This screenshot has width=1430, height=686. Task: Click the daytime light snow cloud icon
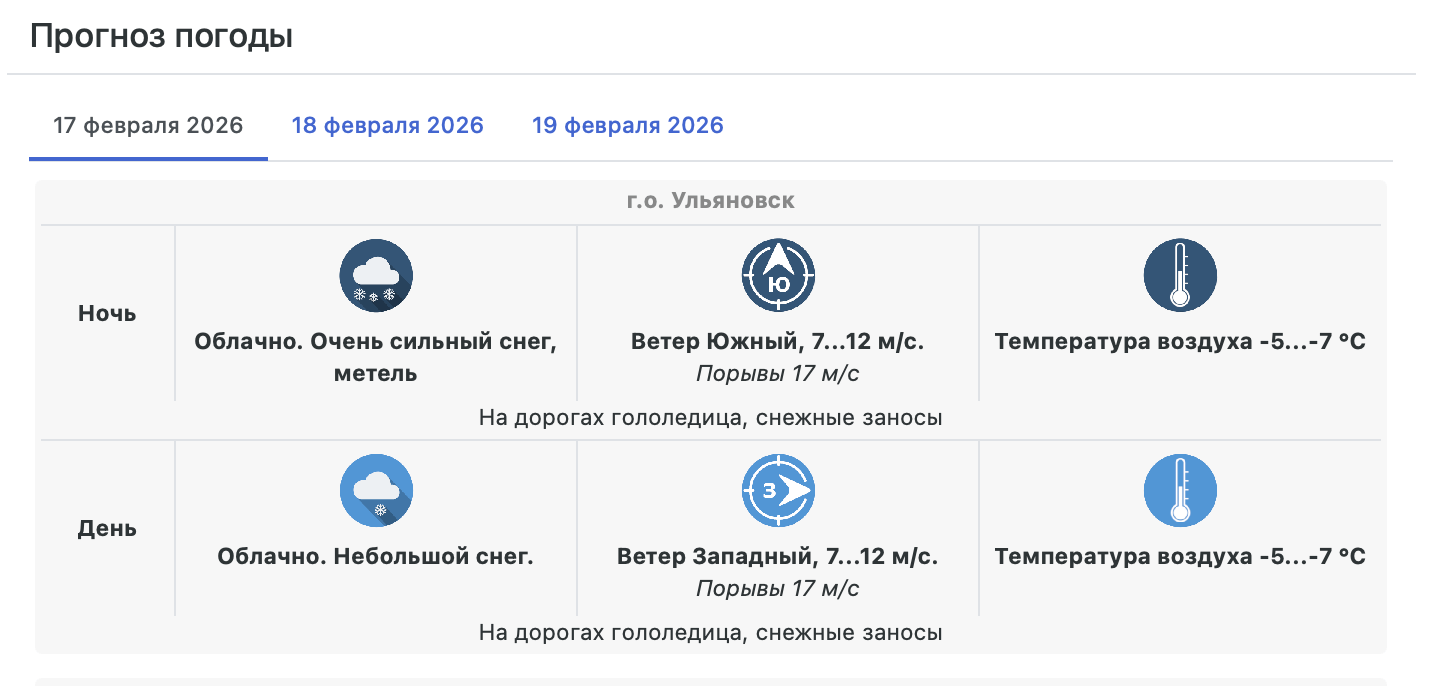pos(376,491)
